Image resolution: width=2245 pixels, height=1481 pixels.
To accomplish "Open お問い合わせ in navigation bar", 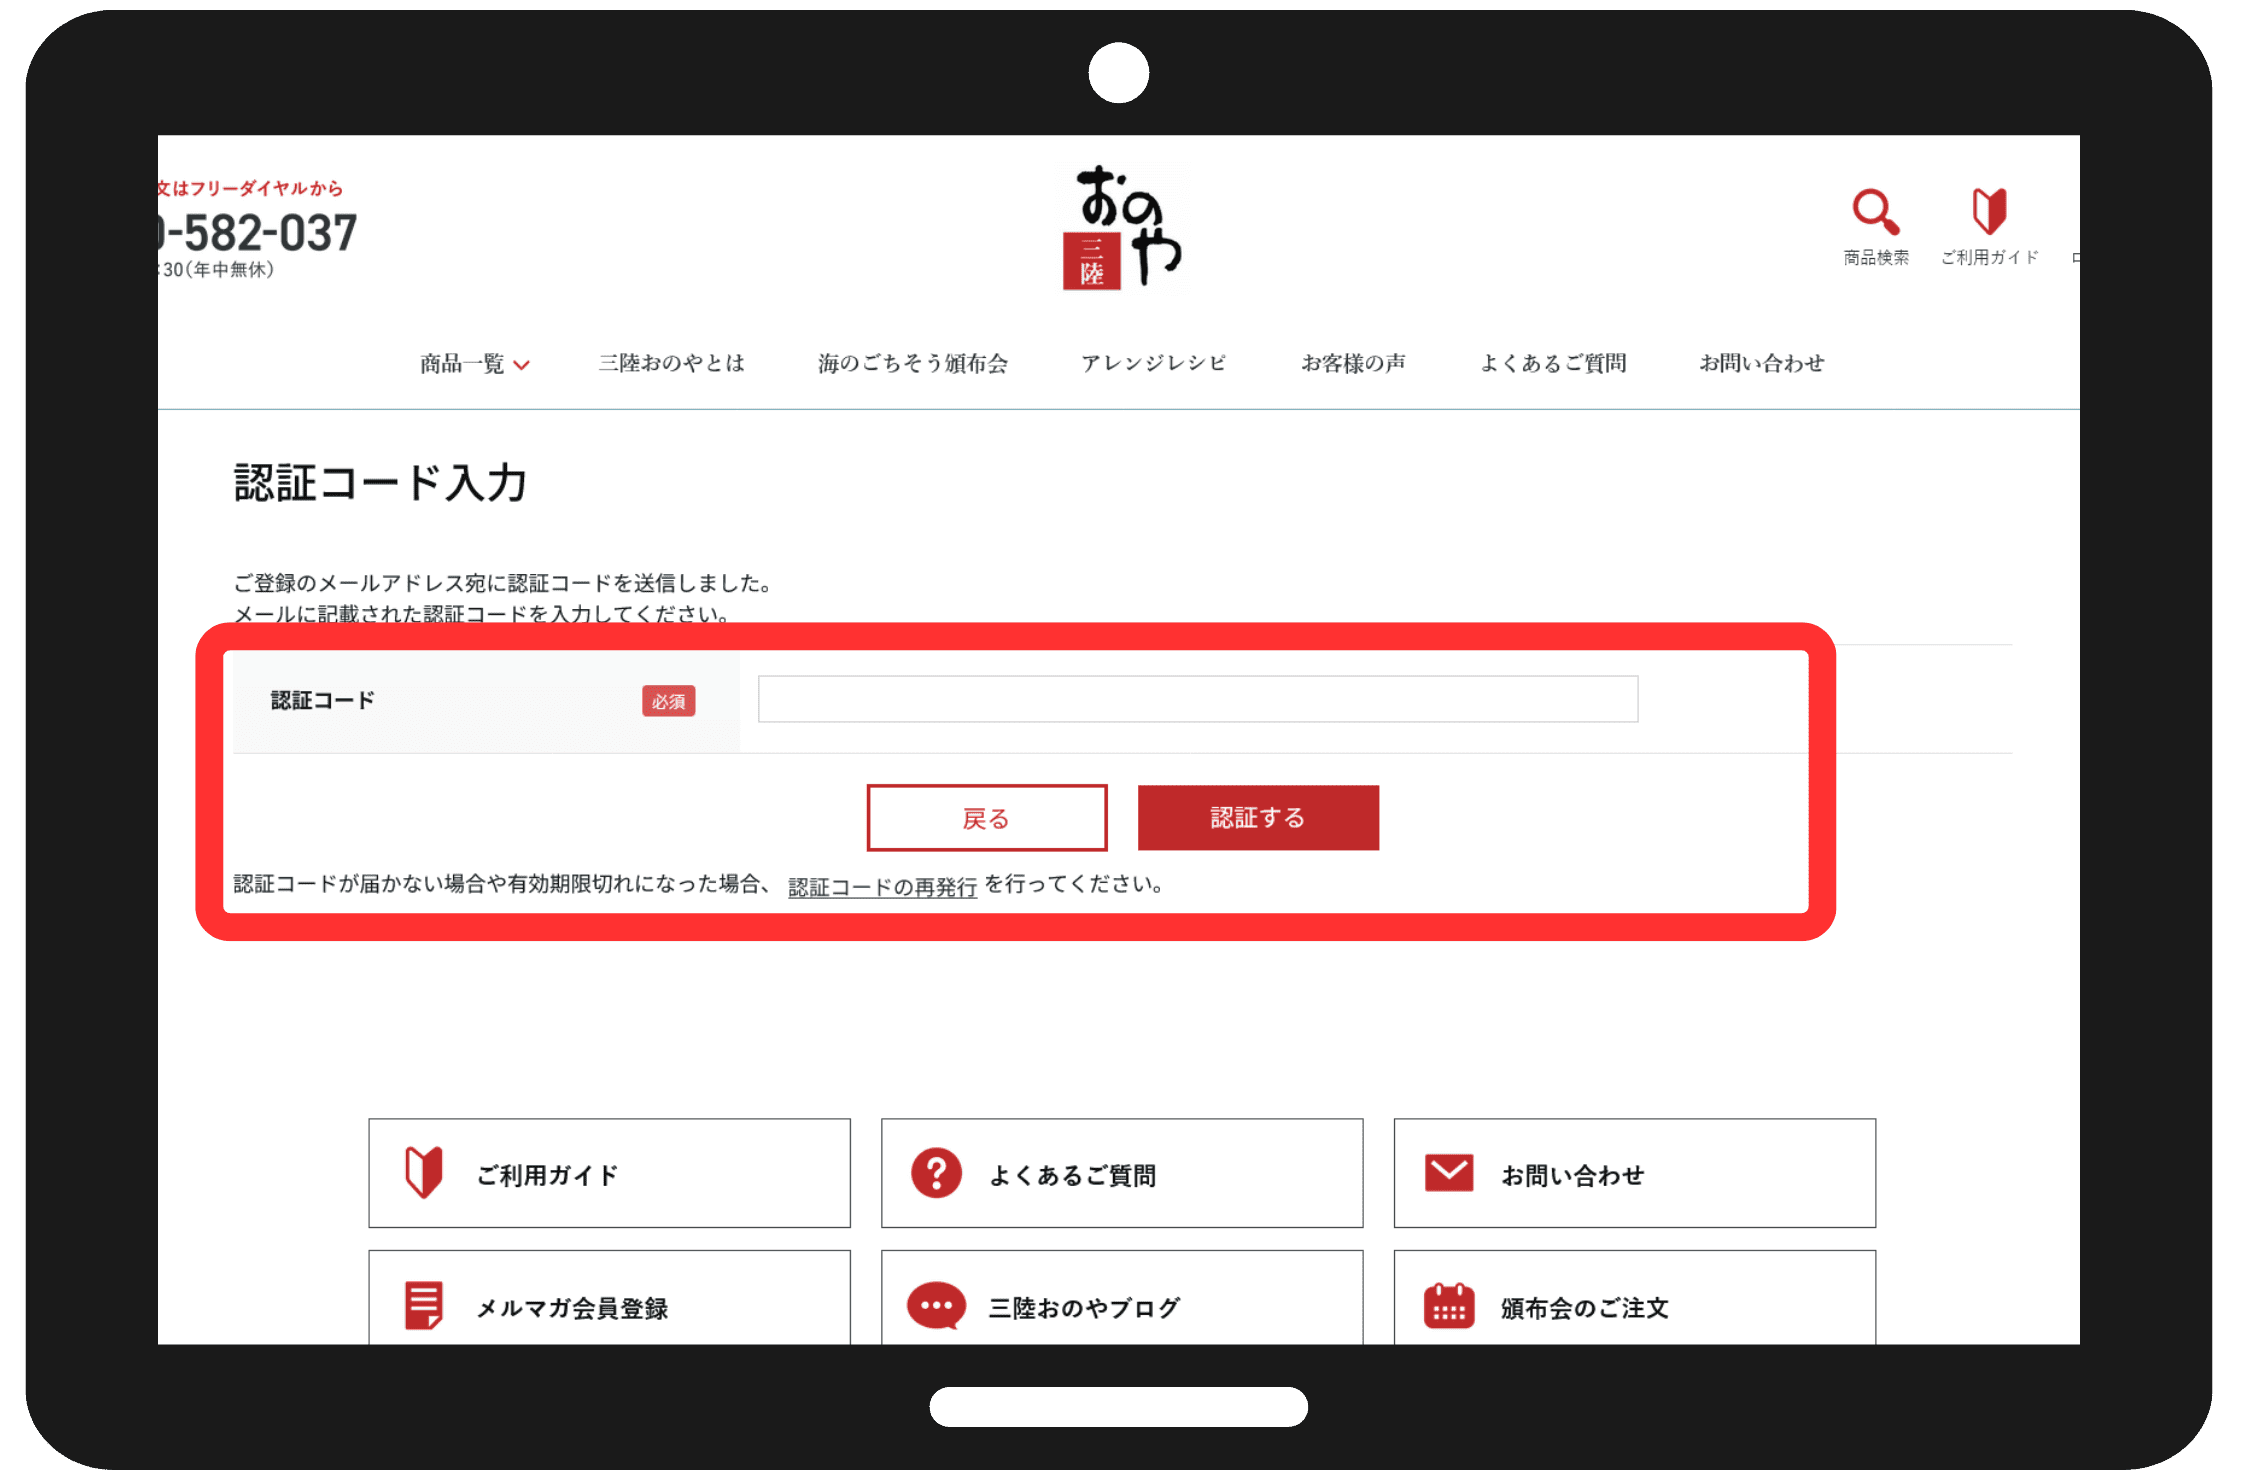I will 1762,363.
